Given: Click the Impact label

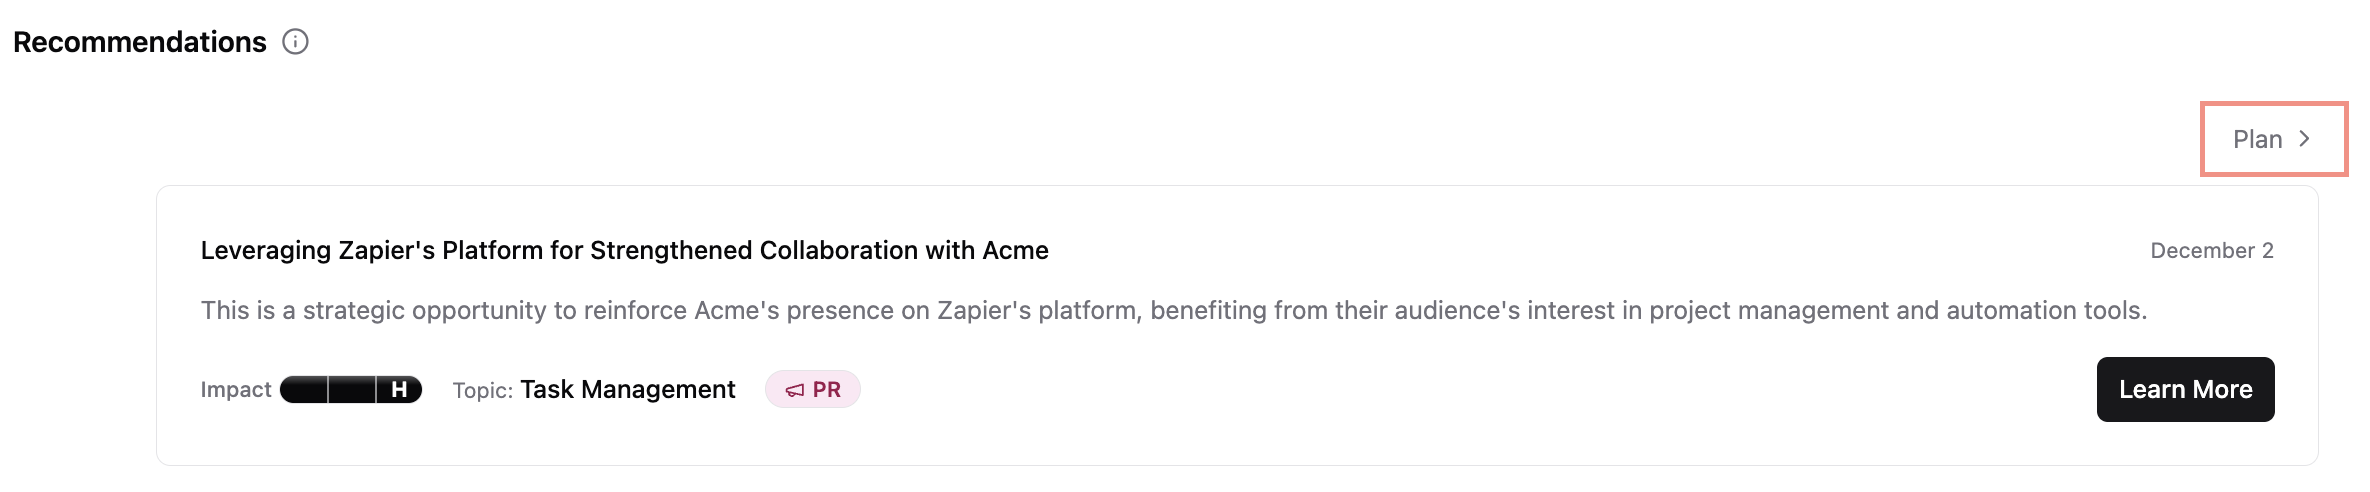Looking at the screenshot, I should [x=236, y=390].
